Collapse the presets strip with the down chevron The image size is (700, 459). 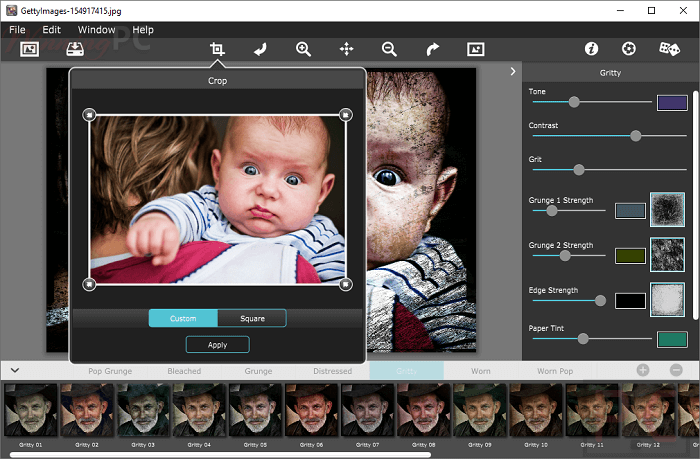pyautogui.click(x=15, y=371)
